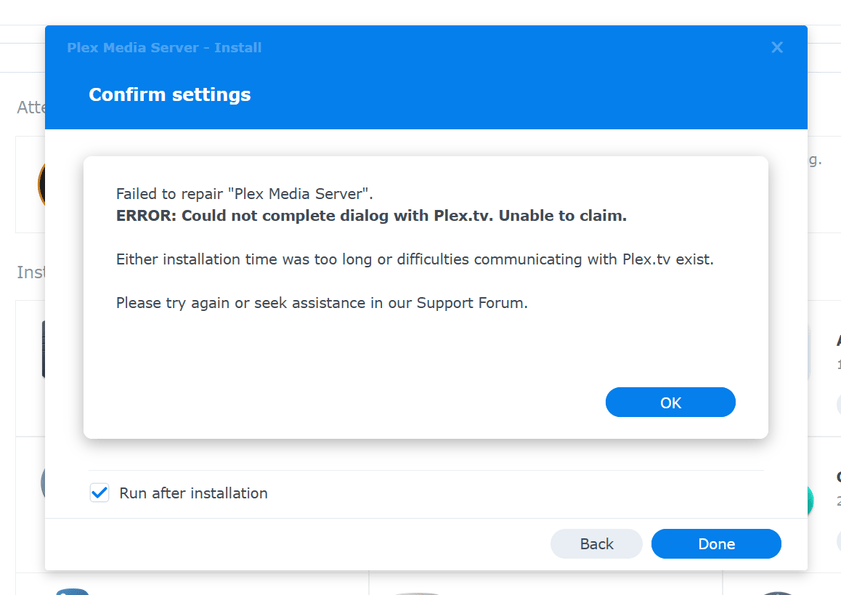Click the teal package icon at right edge

tap(810, 500)
